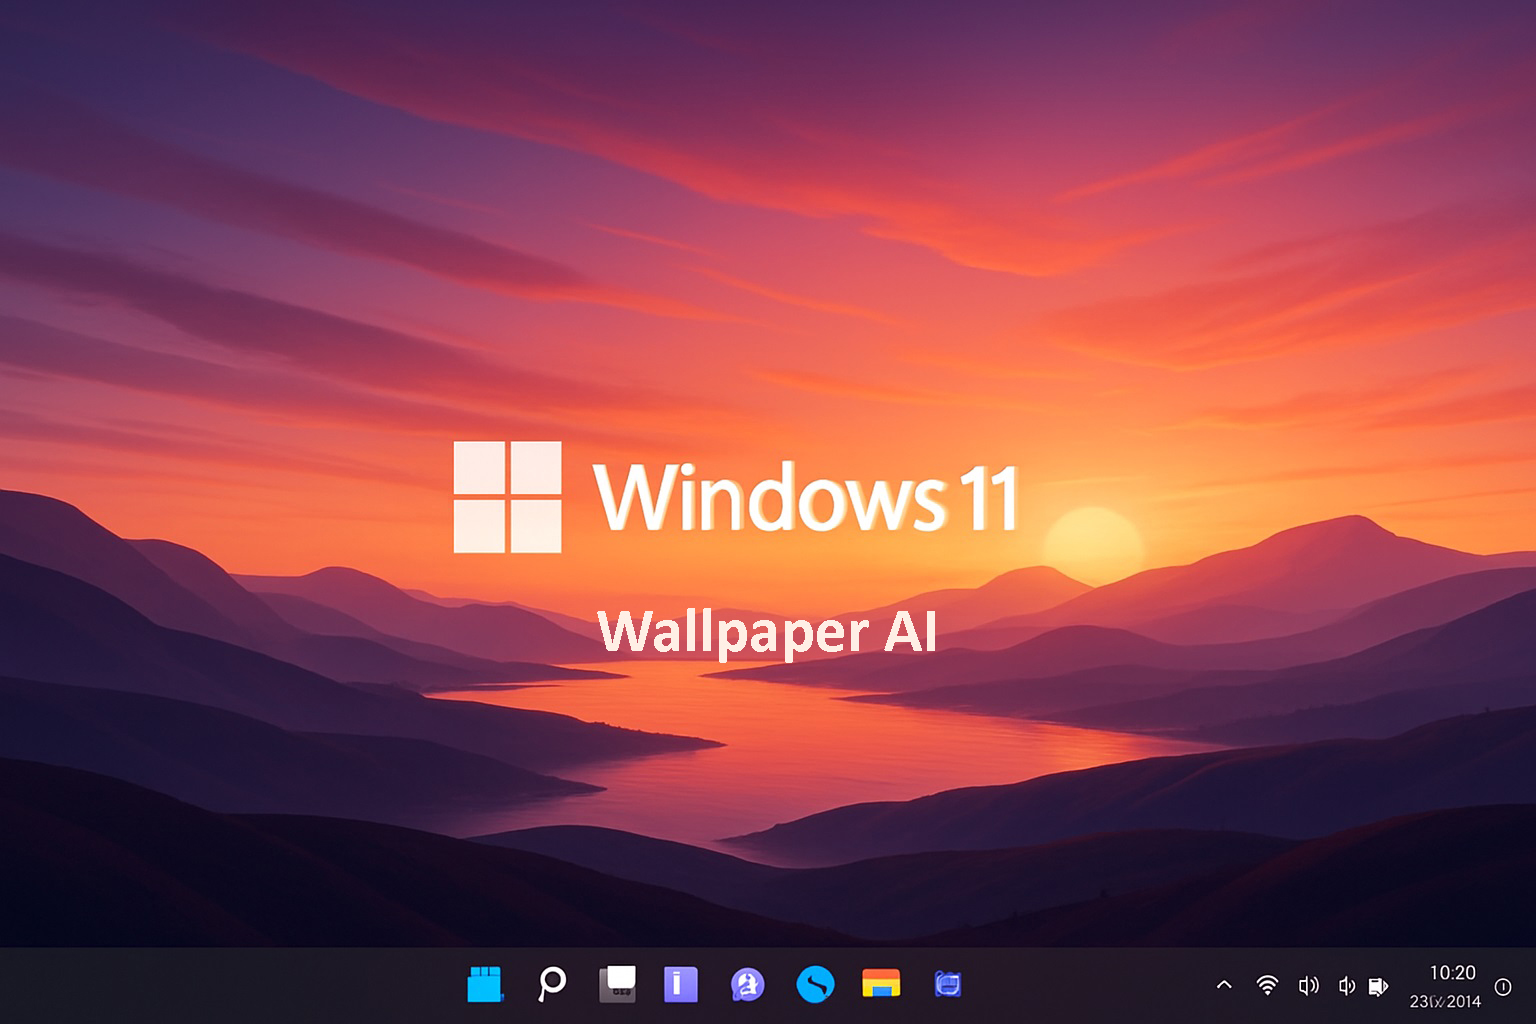Click the speaker icon beside the battery icon
1536x1024 pixels.
[1347, 986]
